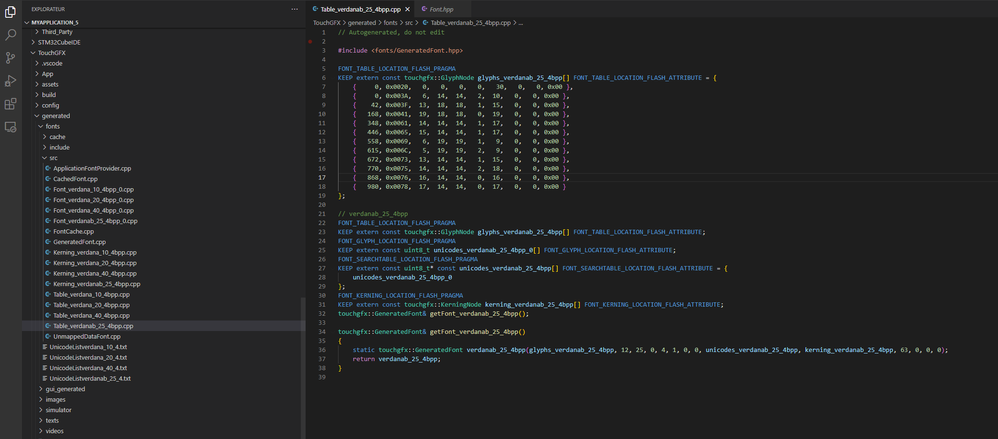Open the Search view icon
The image size is (998, 439).
point(10,34)
